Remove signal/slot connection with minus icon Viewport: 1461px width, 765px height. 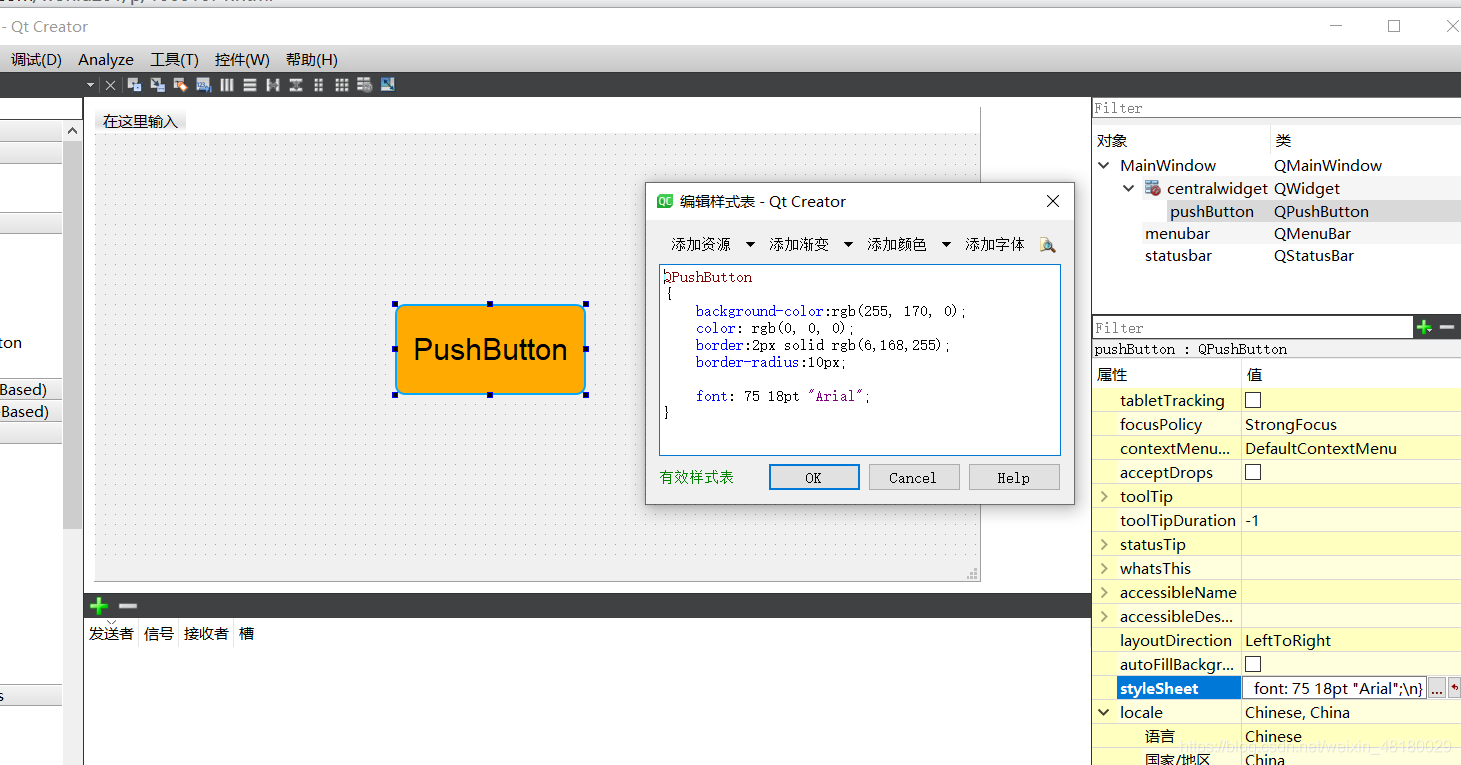(x=128, y=606)
